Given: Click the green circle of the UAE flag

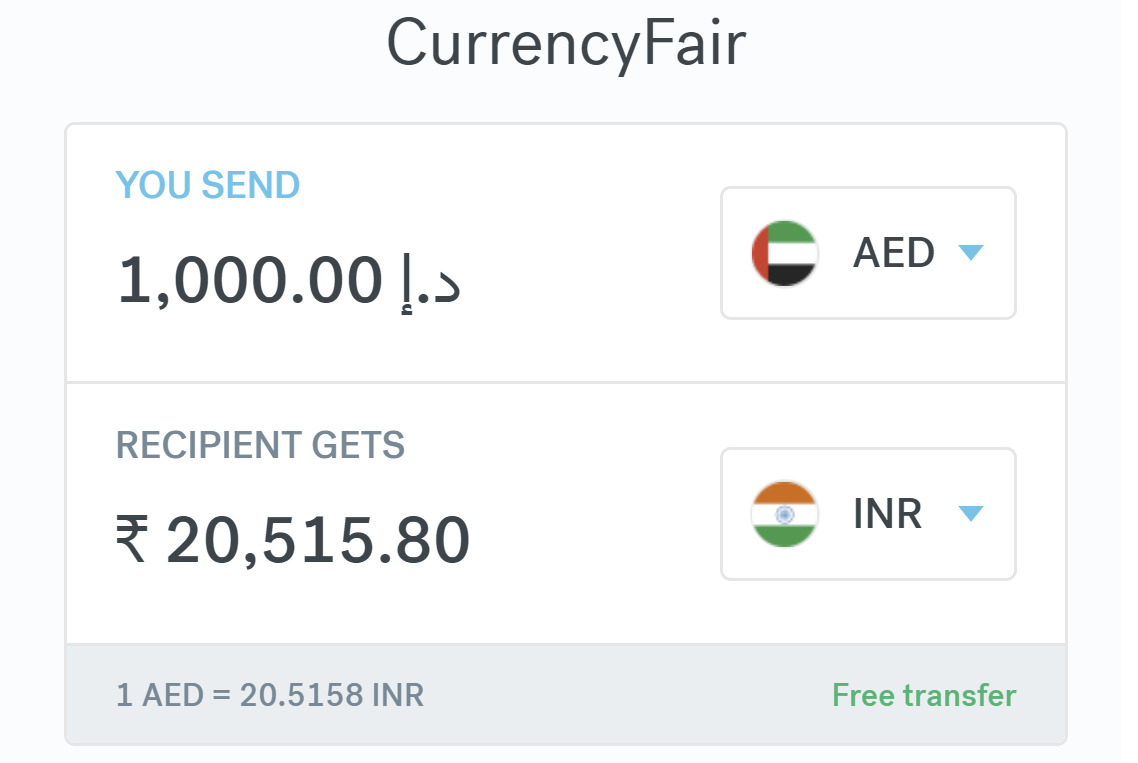Looking at the screenshot, I should (792, 234).
